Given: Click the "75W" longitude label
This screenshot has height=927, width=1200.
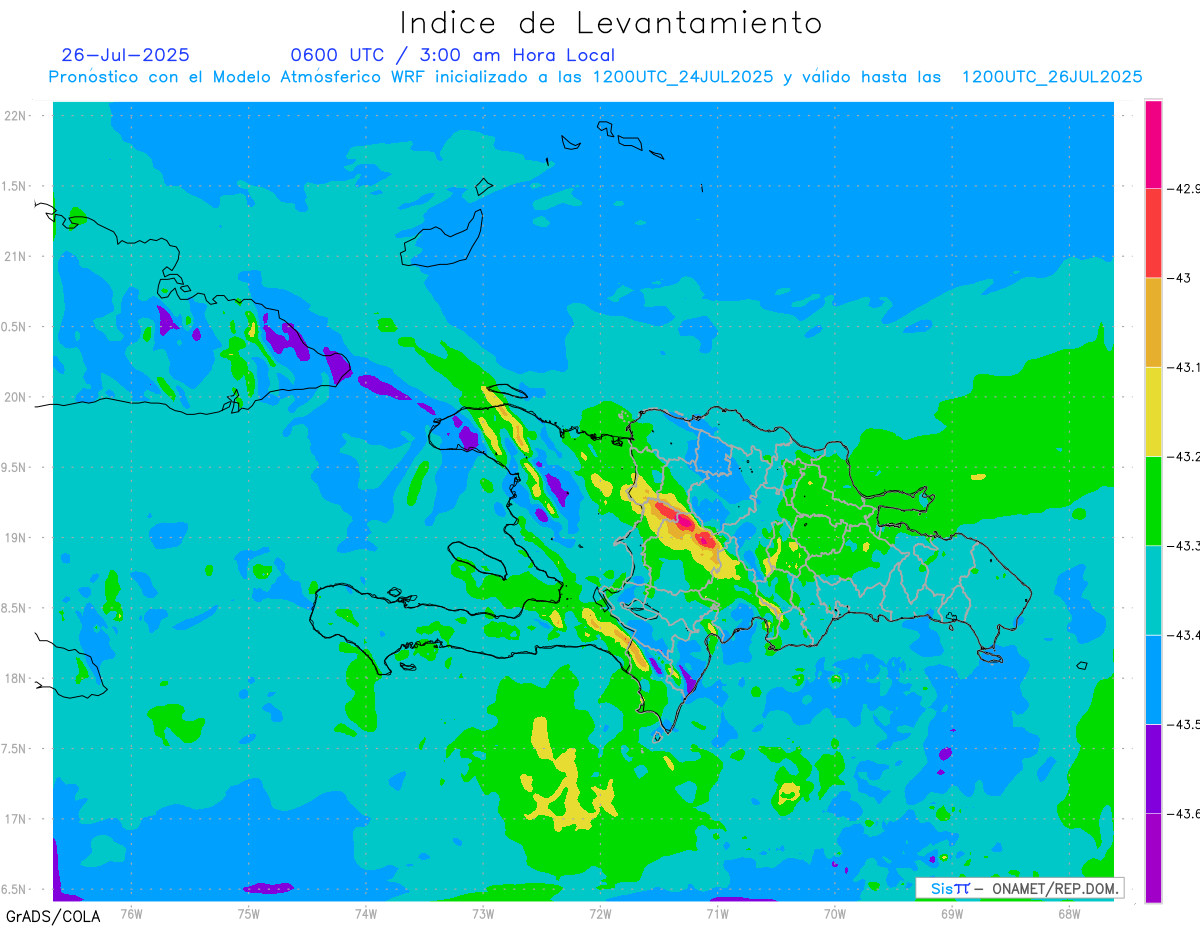Looking at the screenshot, I should (x=248, y=913).
